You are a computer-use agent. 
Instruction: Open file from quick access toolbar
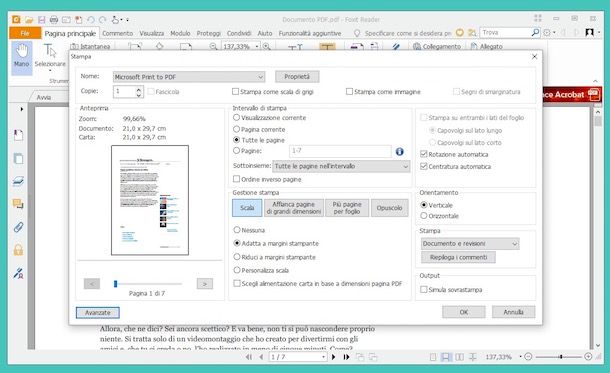click(x=29, y=19)
